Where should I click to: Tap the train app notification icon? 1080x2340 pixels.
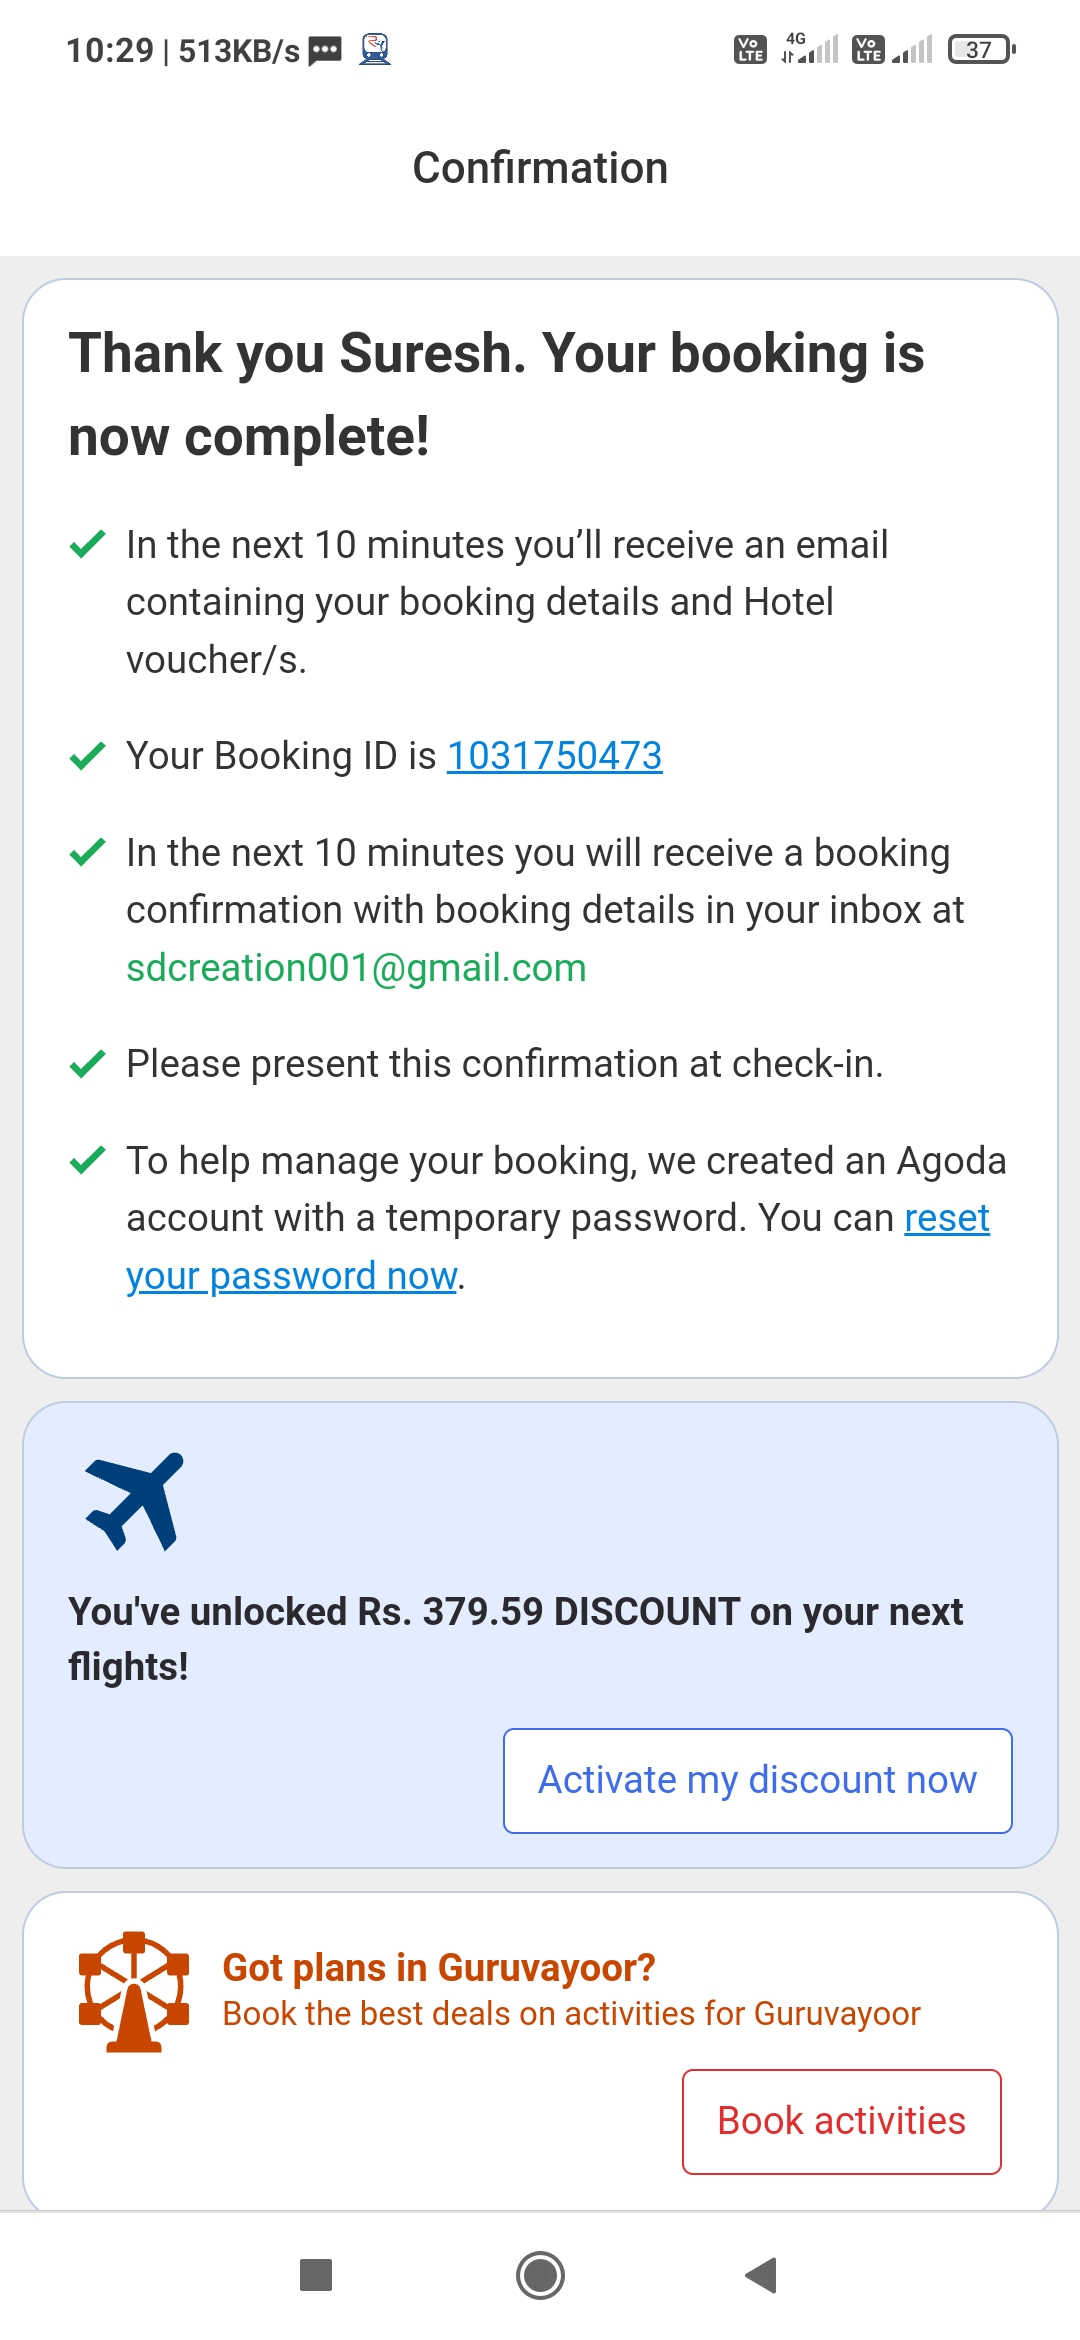point(375,49)
